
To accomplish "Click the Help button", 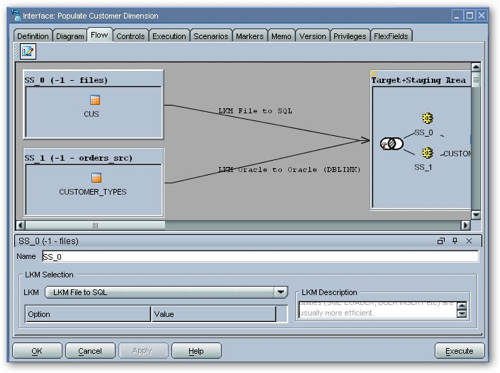I will 196,351.
